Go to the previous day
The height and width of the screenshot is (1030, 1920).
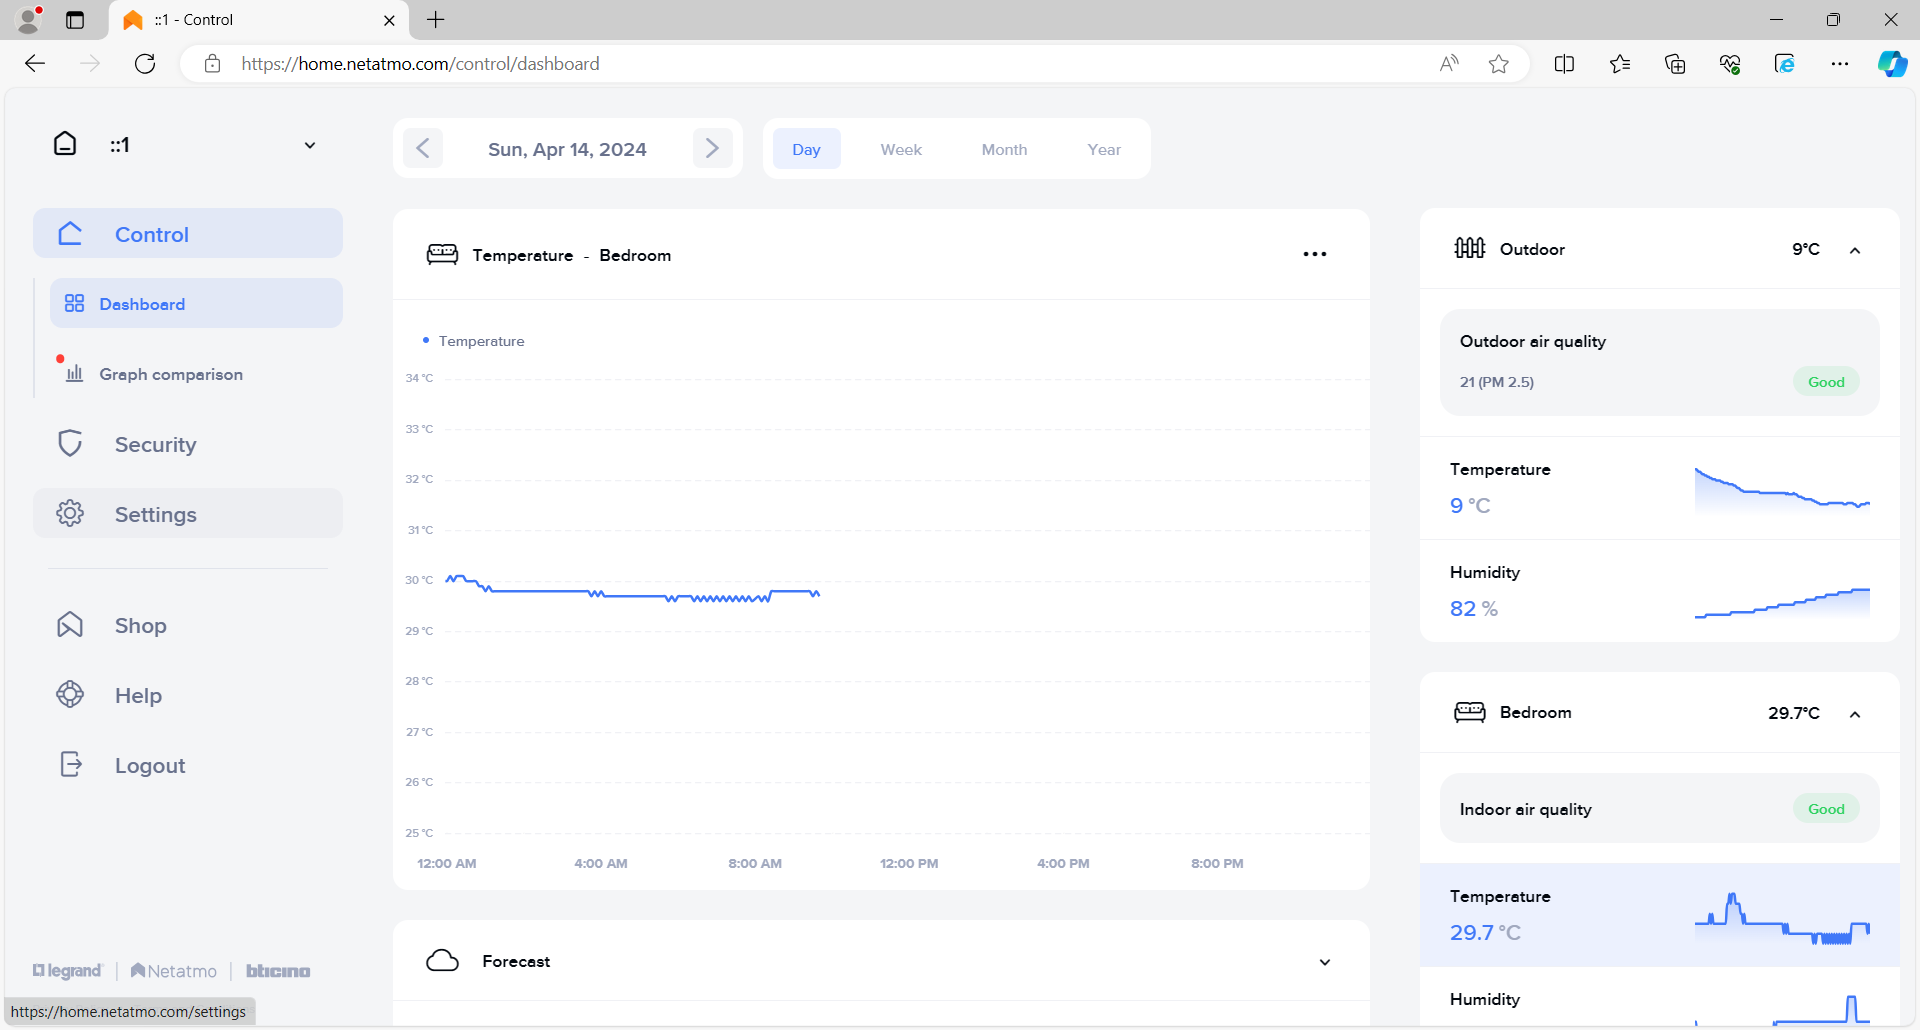(423, 149)
